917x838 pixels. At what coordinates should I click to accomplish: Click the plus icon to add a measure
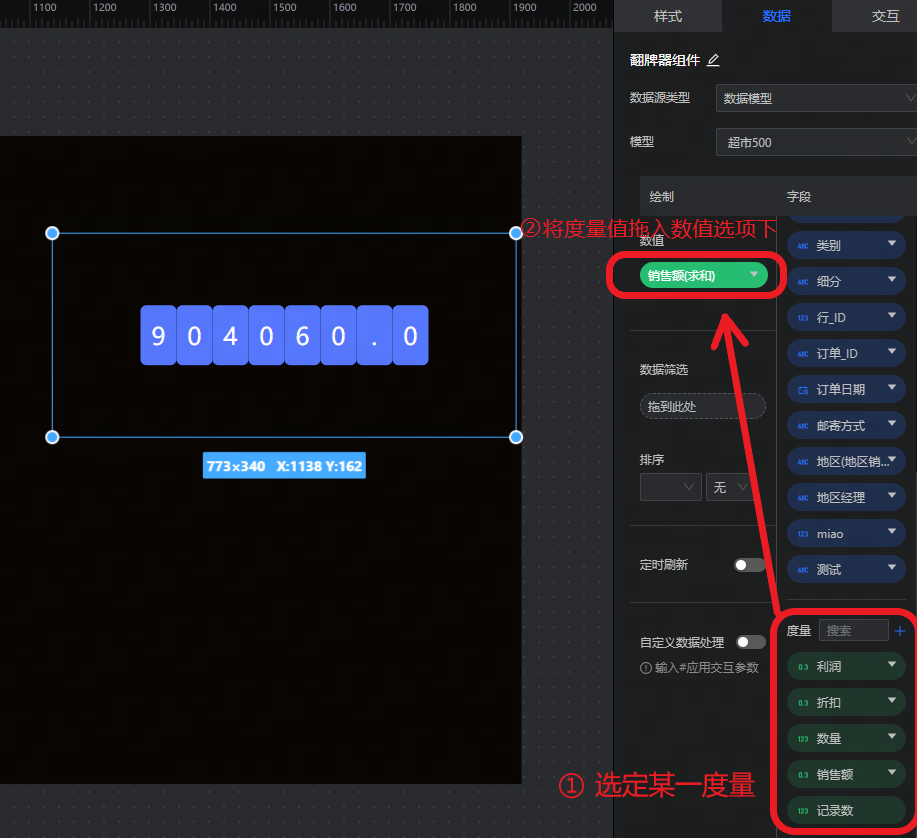coord(899,631)
